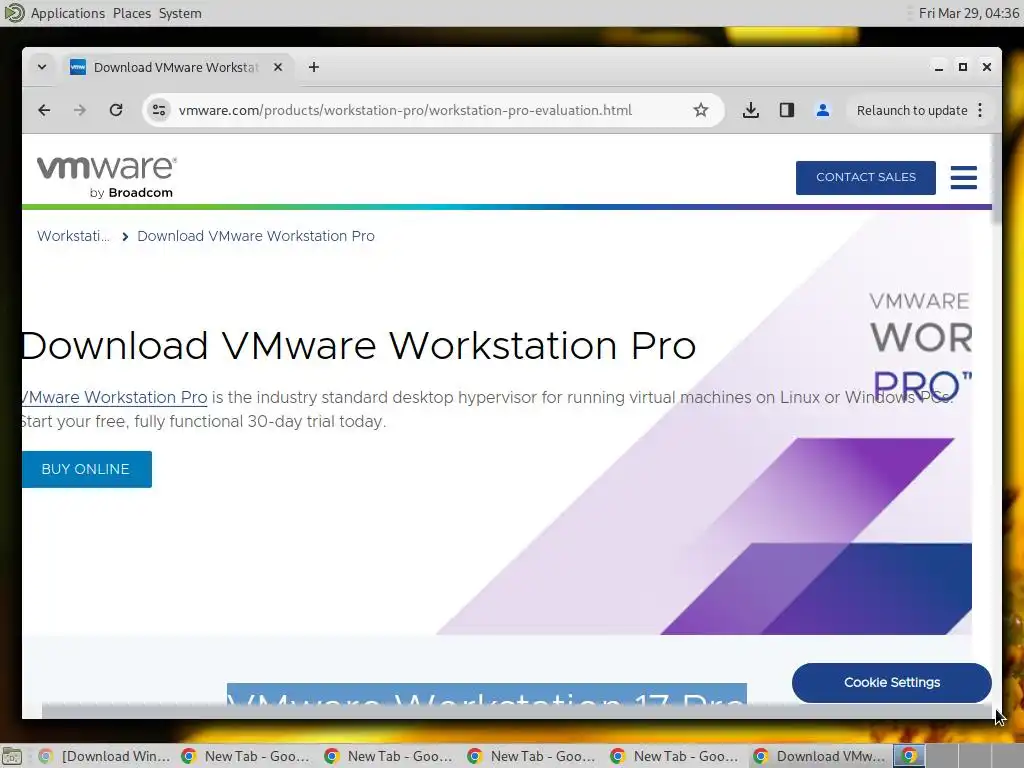Click the desktop logo icon beside Applications
Viewport: 1024px width, 768px height.
coord(14,13)
